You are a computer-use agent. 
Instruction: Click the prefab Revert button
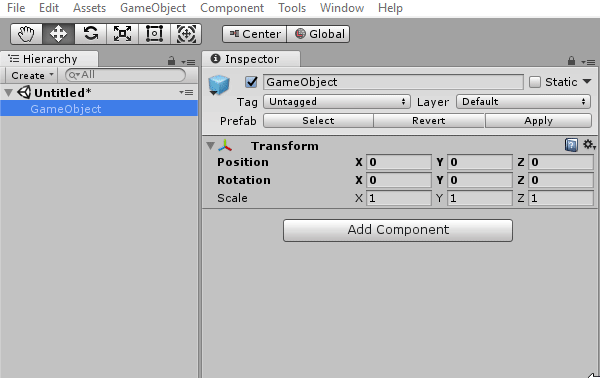(x=429, y=121)
